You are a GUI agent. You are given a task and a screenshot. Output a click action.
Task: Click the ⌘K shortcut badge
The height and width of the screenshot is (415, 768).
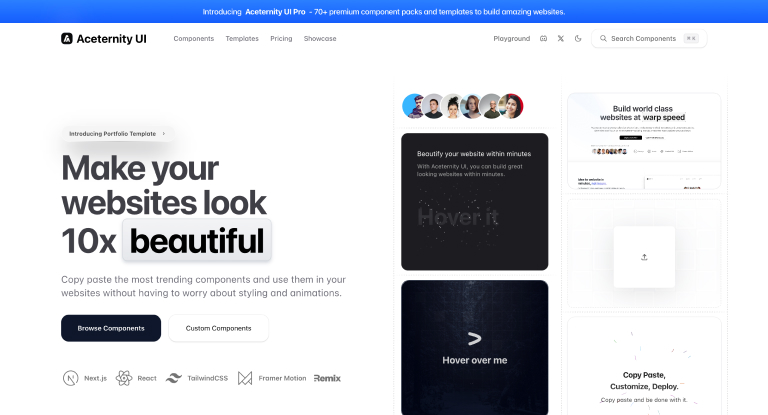pyautogui.click(x=691, y=38)
